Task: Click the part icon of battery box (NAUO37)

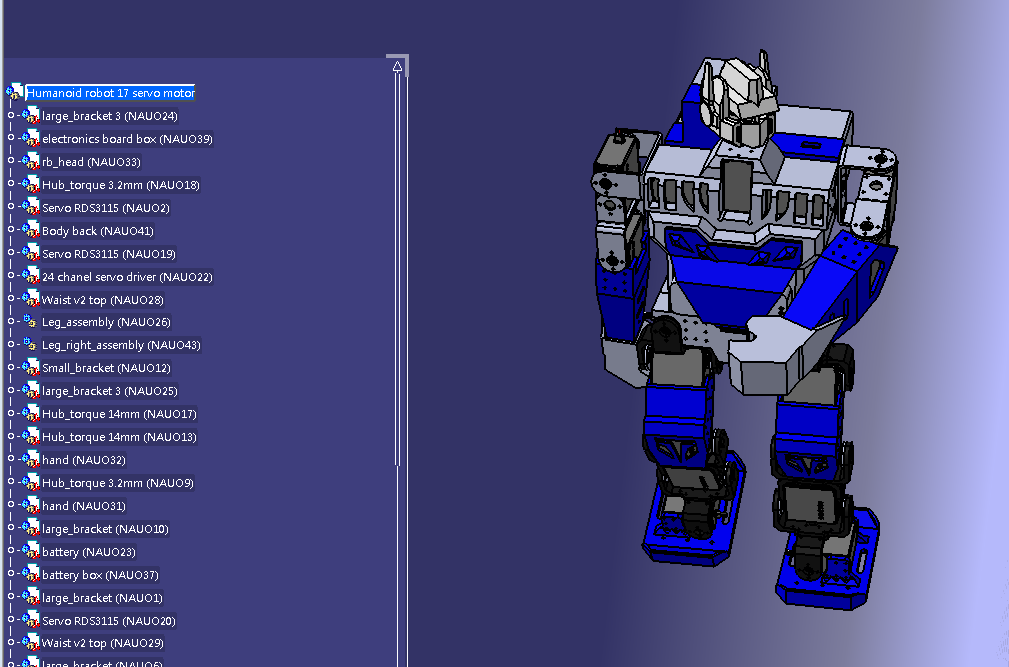Action: (x=30, y=574)
